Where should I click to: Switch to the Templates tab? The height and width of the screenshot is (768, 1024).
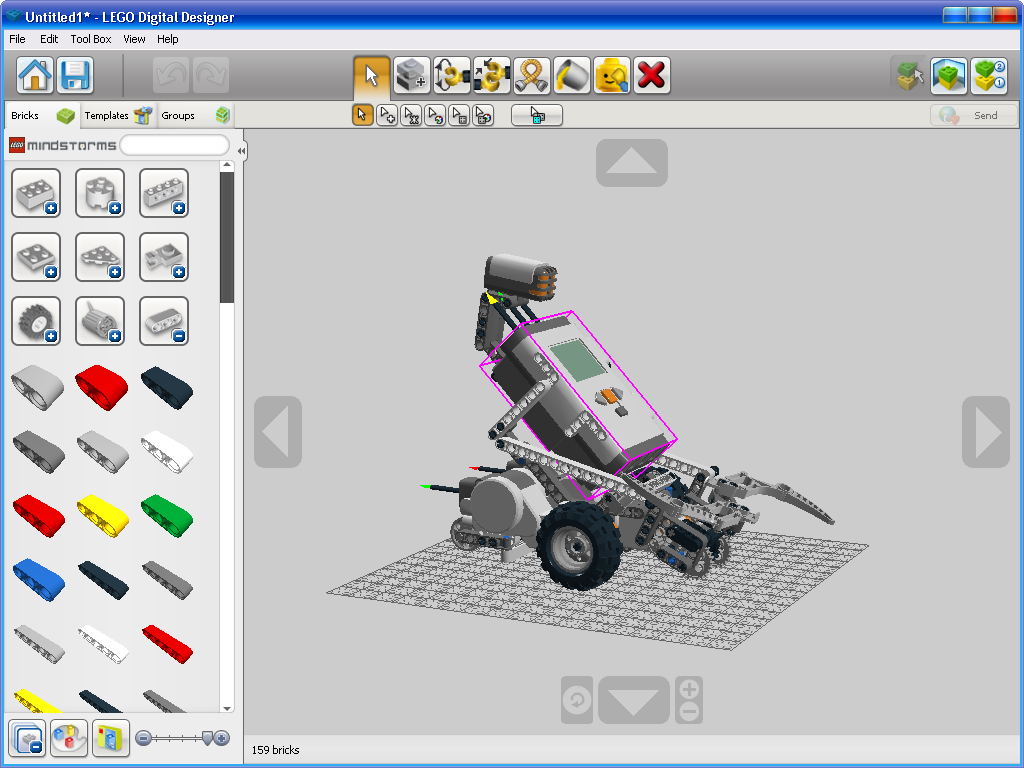pos(118,116)
